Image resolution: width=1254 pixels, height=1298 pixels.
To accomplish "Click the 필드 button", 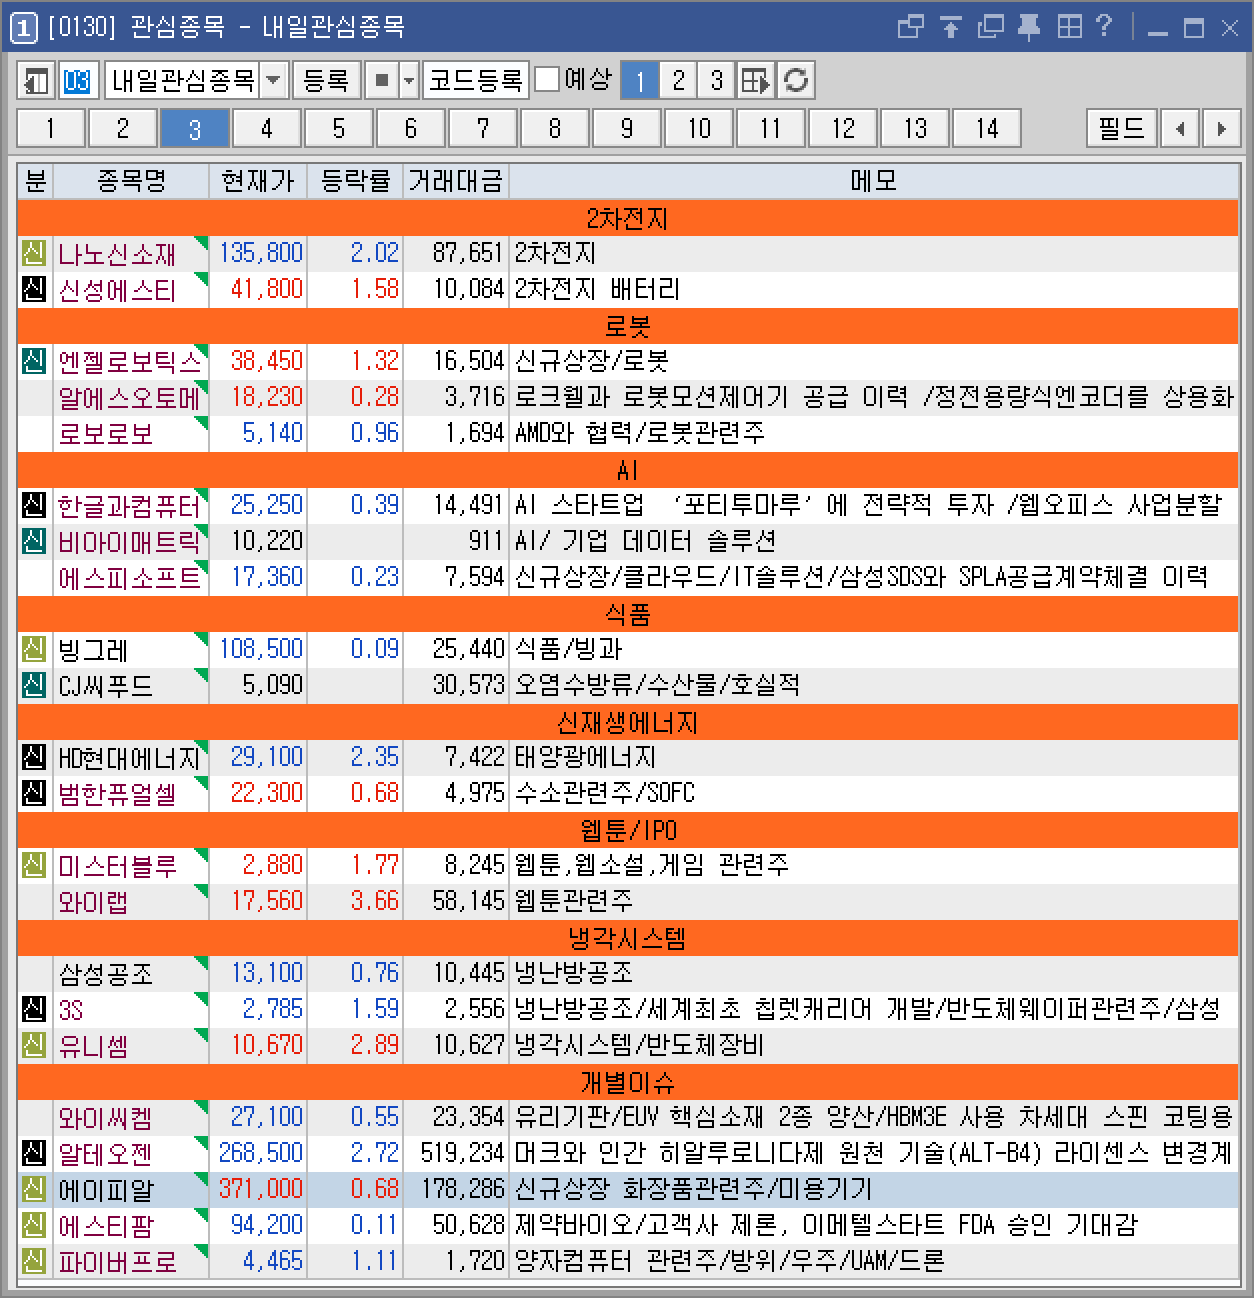I will [x=1121, y=128].
